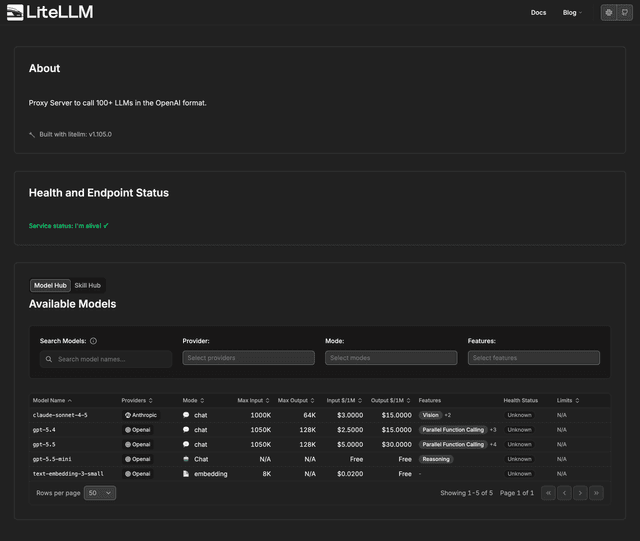Click the magnifier icon in model search

tap(49, 359)
